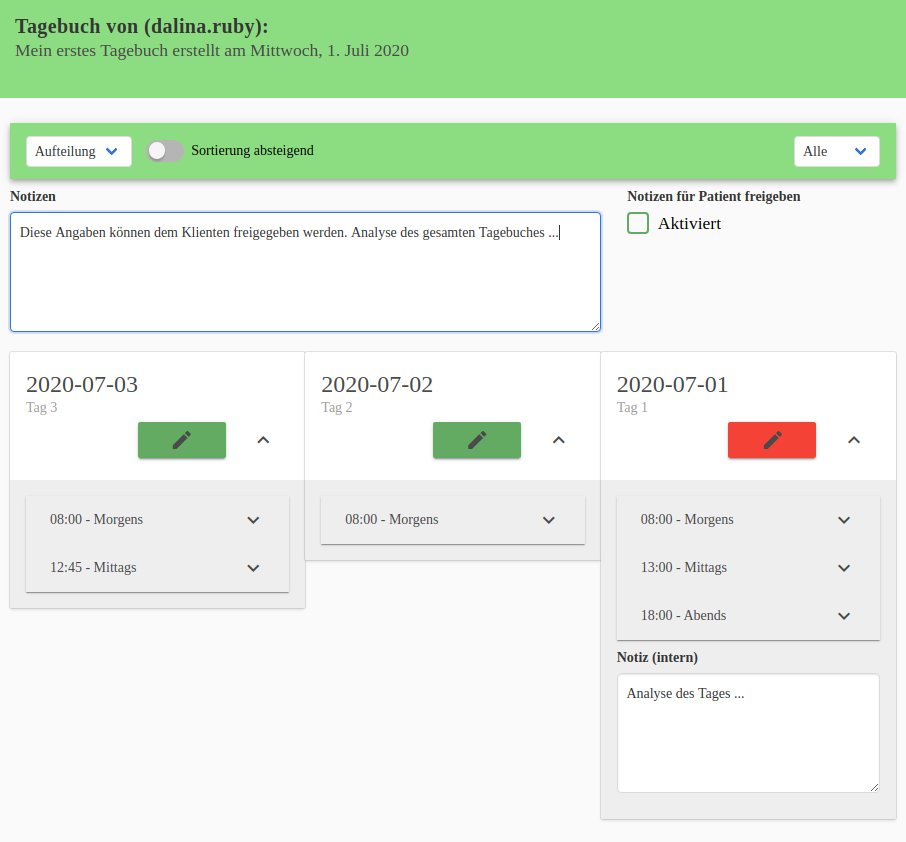The width and height of the screenshot is (906, 842).
Task: Click the Notiz (intern) text field
Action: point(747,730)
